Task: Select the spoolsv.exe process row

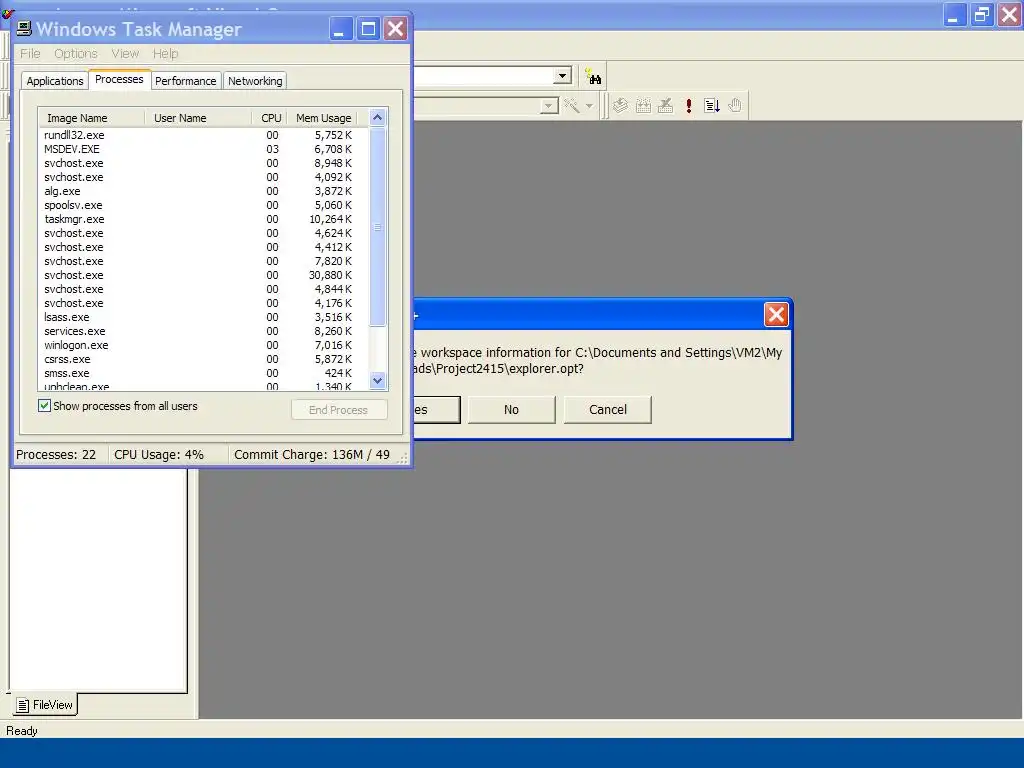Action: tap(203, 205)
